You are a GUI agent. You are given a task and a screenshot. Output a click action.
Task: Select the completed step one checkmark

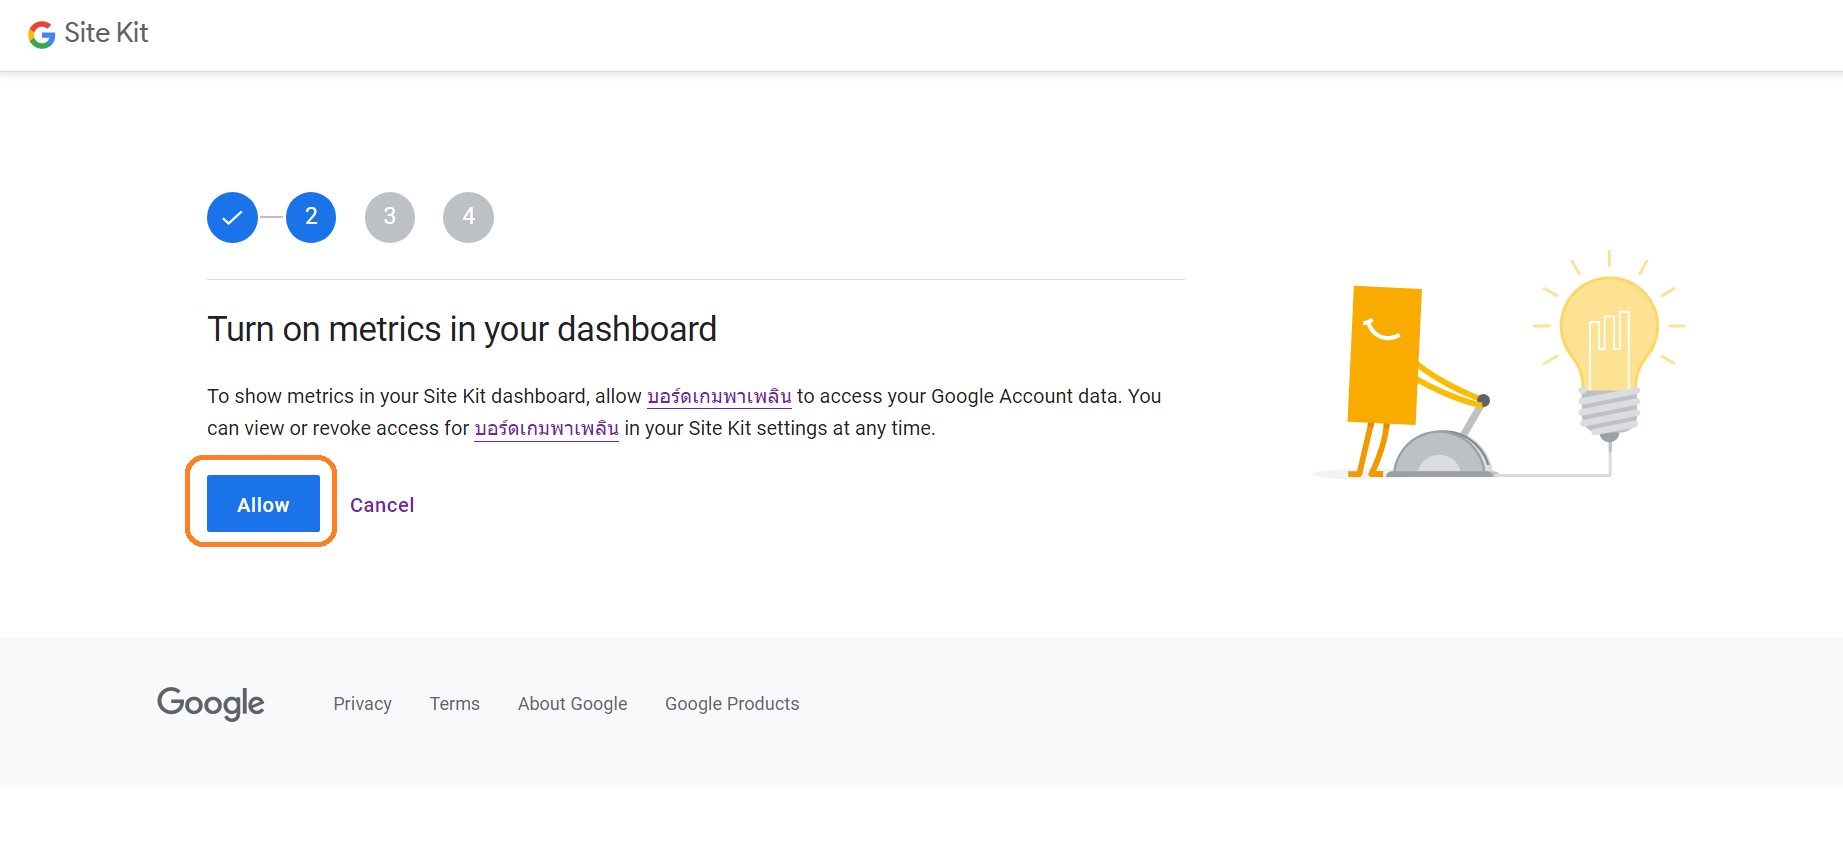tap(232, 217)
